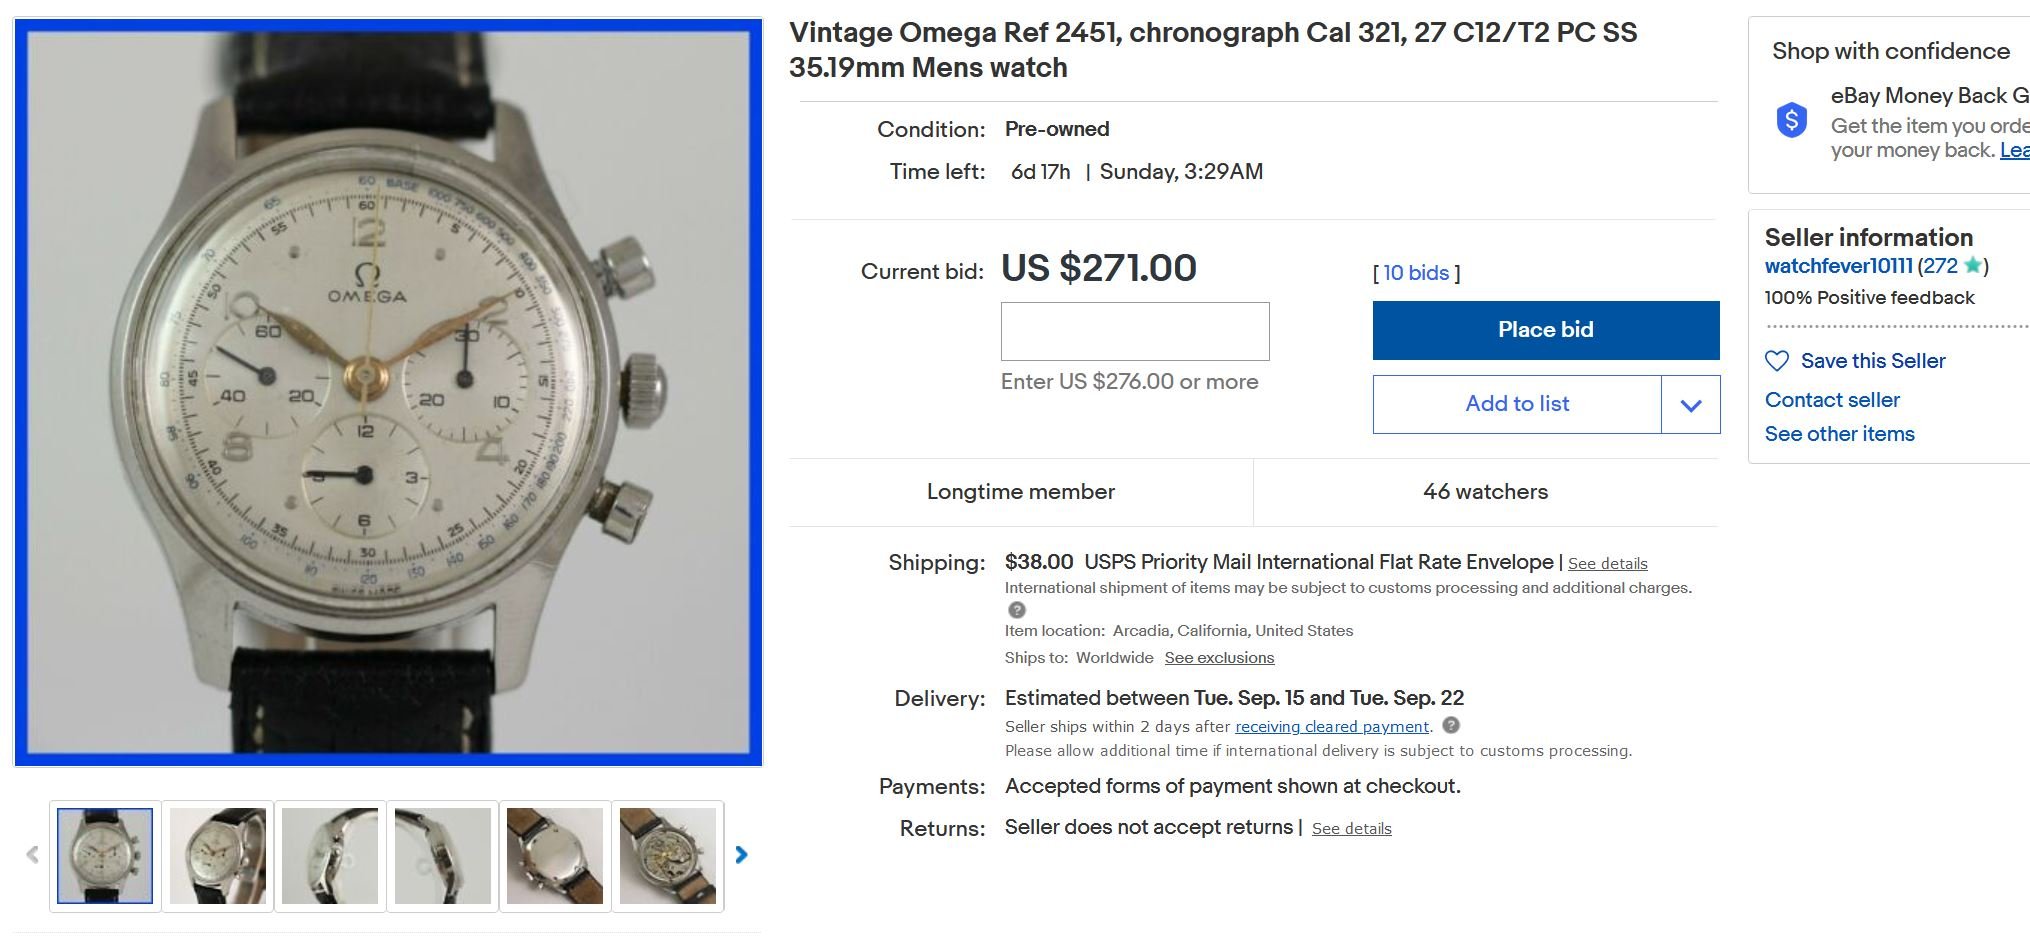2030x942 pixels.
Task: Click the main Omega watch photo
Action: [388, 392]
